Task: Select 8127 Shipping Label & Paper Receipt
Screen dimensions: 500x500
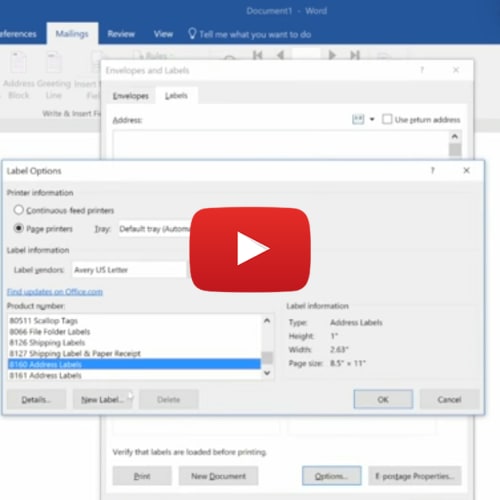Action: [134, 353]
